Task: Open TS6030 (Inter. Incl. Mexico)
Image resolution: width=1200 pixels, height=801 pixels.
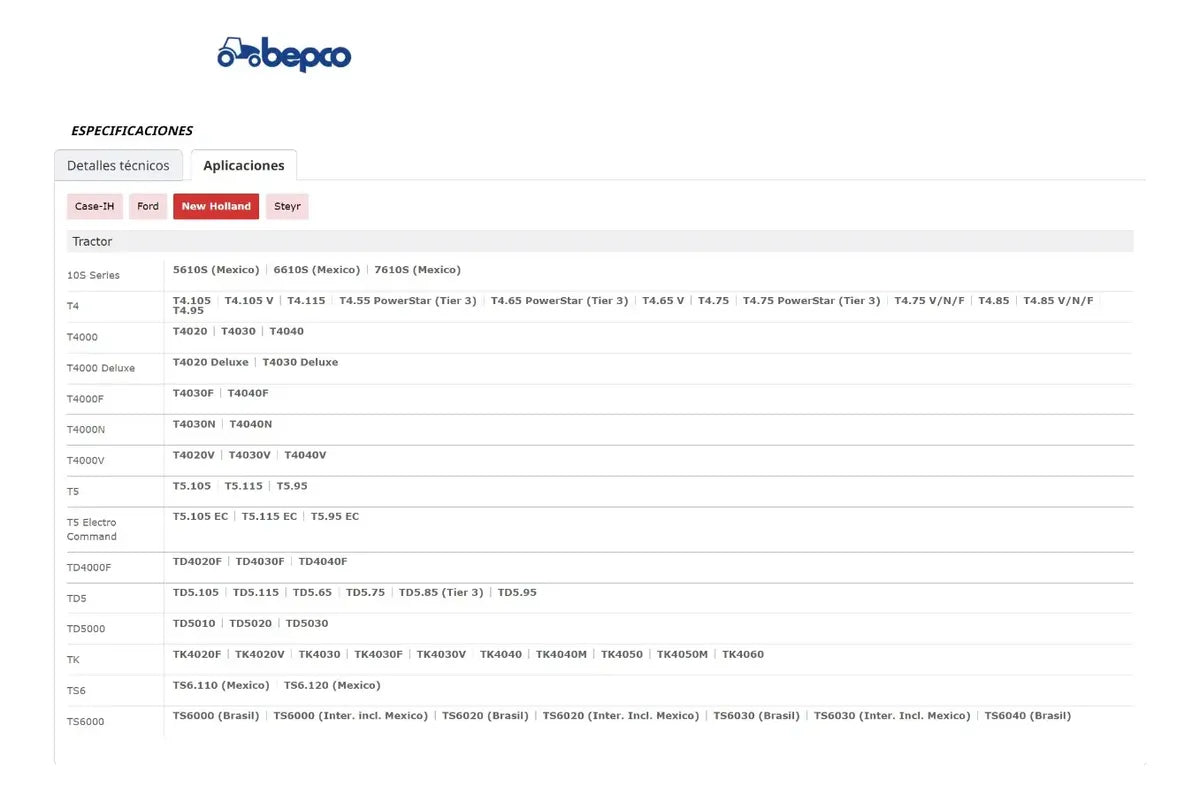Action: tap(892, 717)
